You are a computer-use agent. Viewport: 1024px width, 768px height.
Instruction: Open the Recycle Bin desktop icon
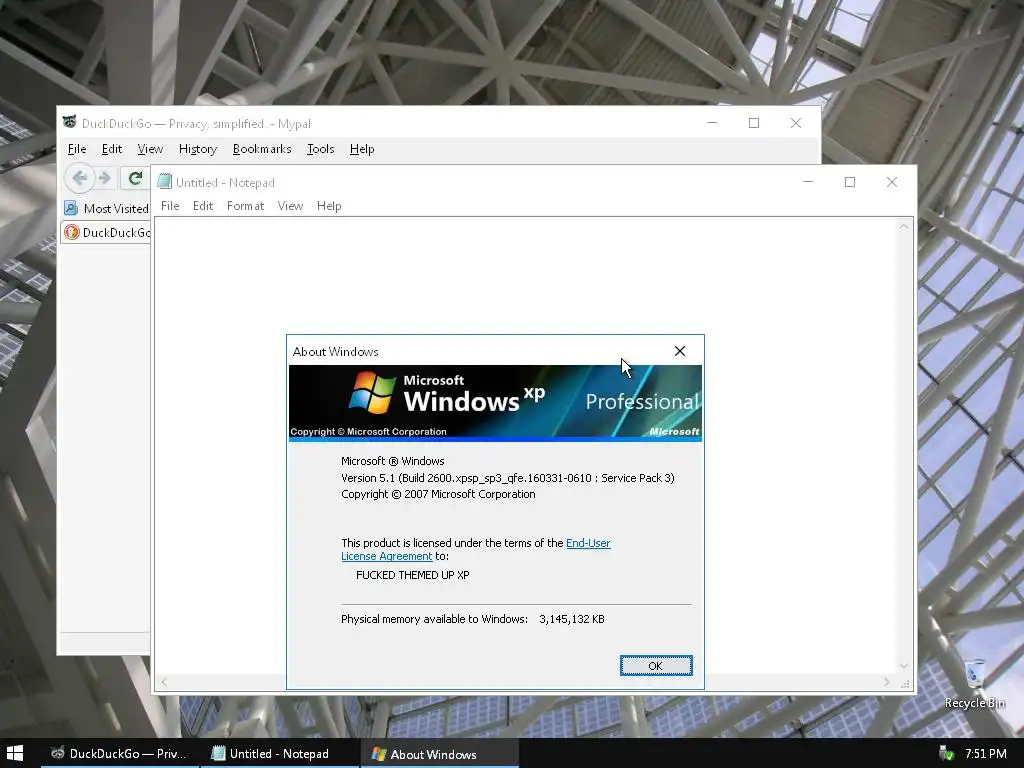tap(974, 684)
